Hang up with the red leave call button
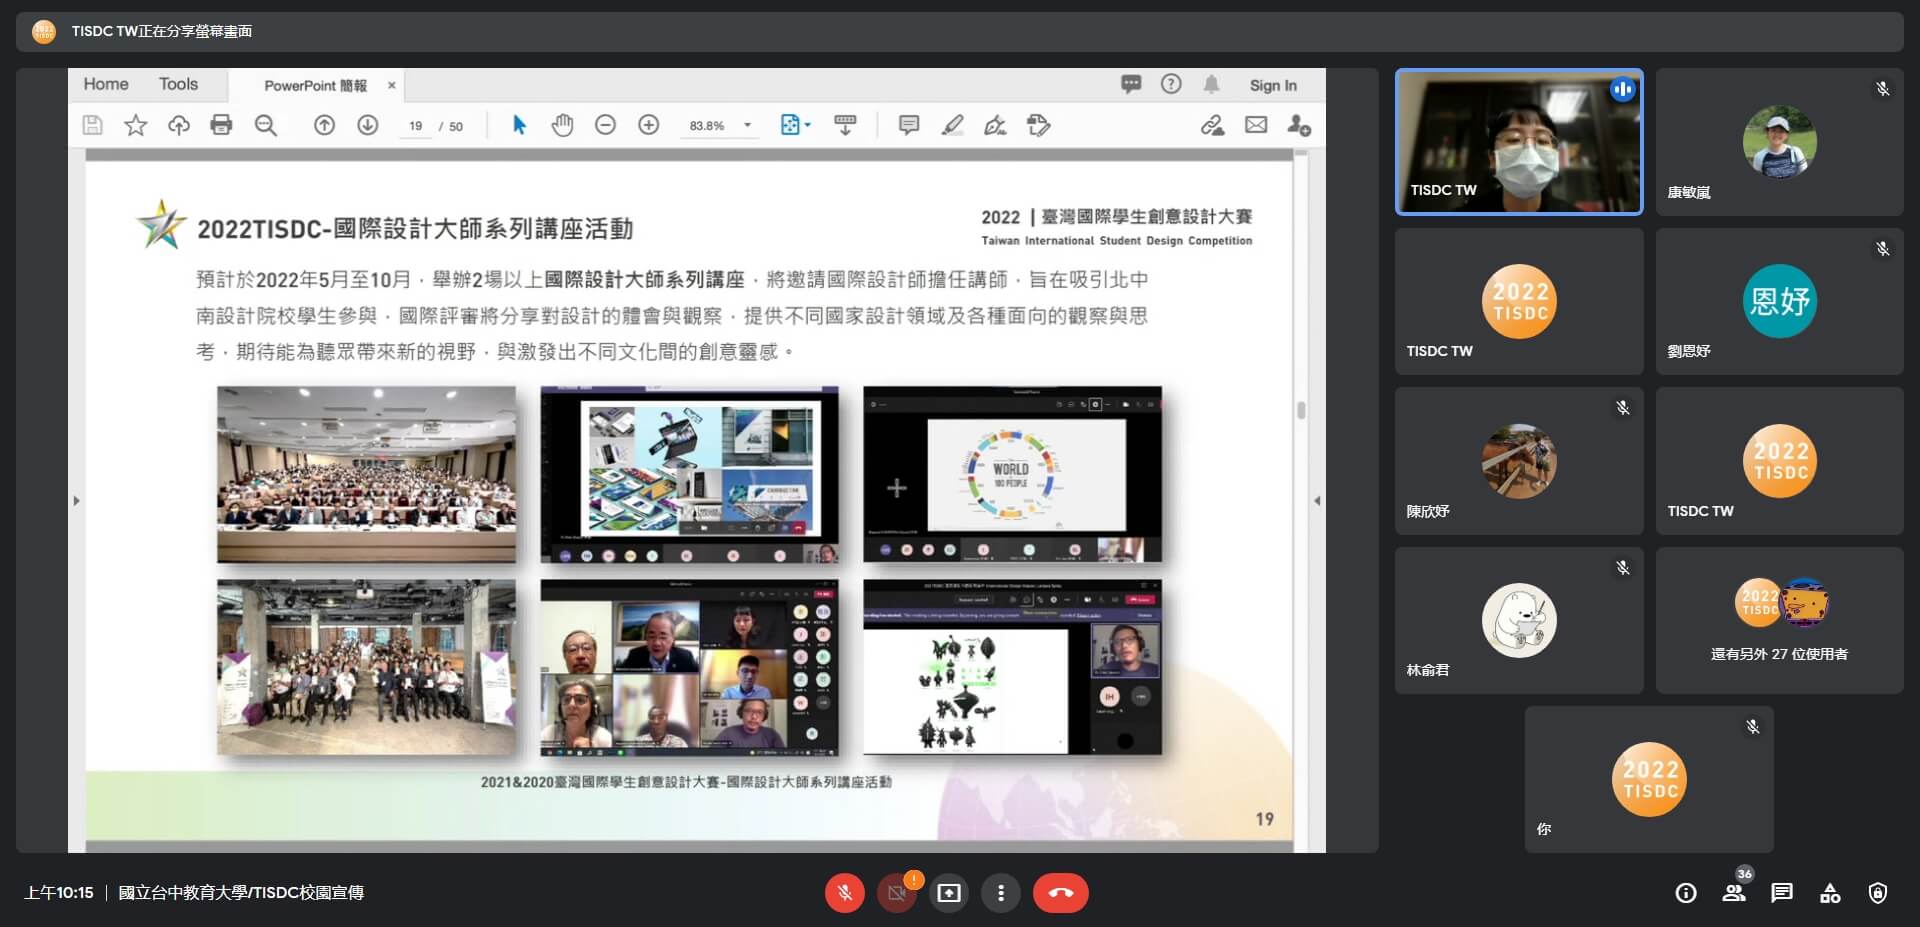The width and height of the screenshot is (1920, 927). coord(1061,893)
